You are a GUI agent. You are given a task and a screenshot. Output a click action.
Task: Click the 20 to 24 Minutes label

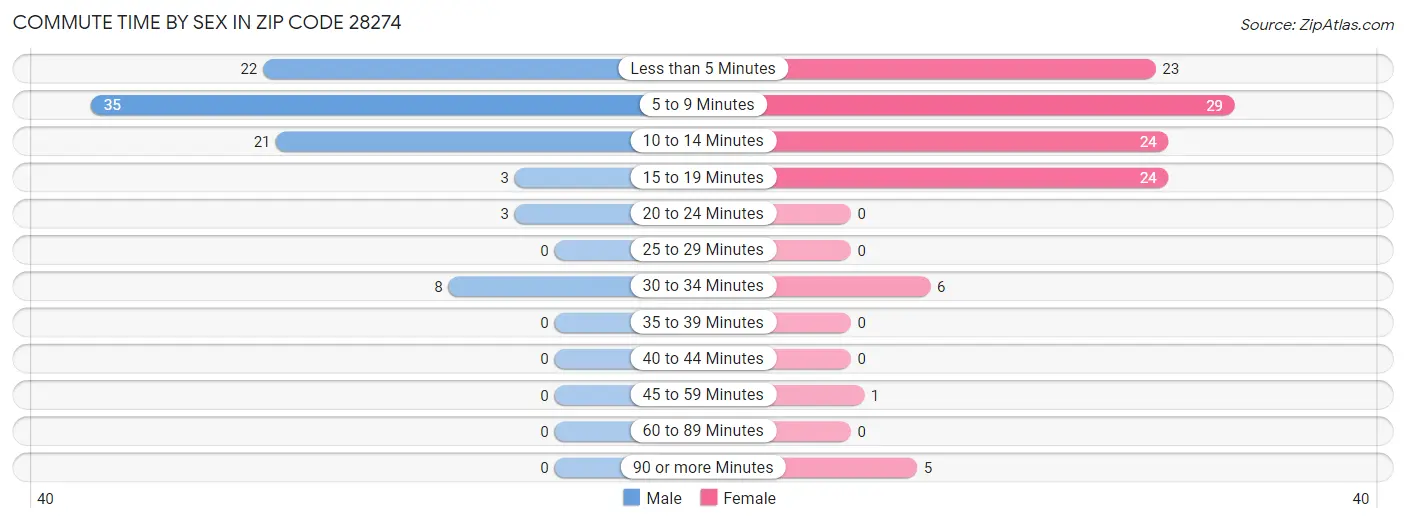point(703,214)
